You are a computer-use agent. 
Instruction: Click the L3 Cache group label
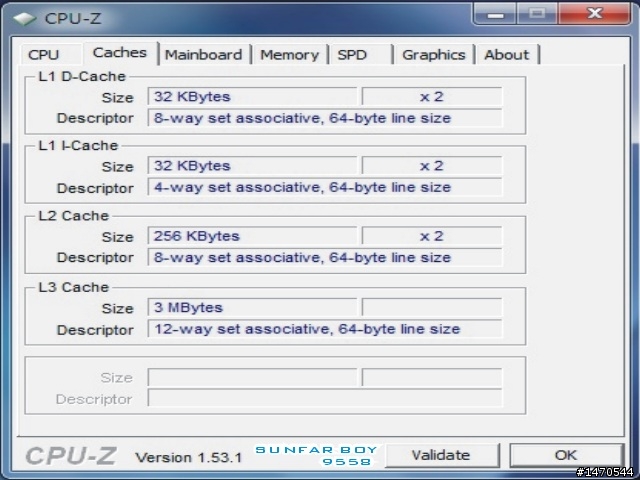pyautogui.click(x=73, y=287)
